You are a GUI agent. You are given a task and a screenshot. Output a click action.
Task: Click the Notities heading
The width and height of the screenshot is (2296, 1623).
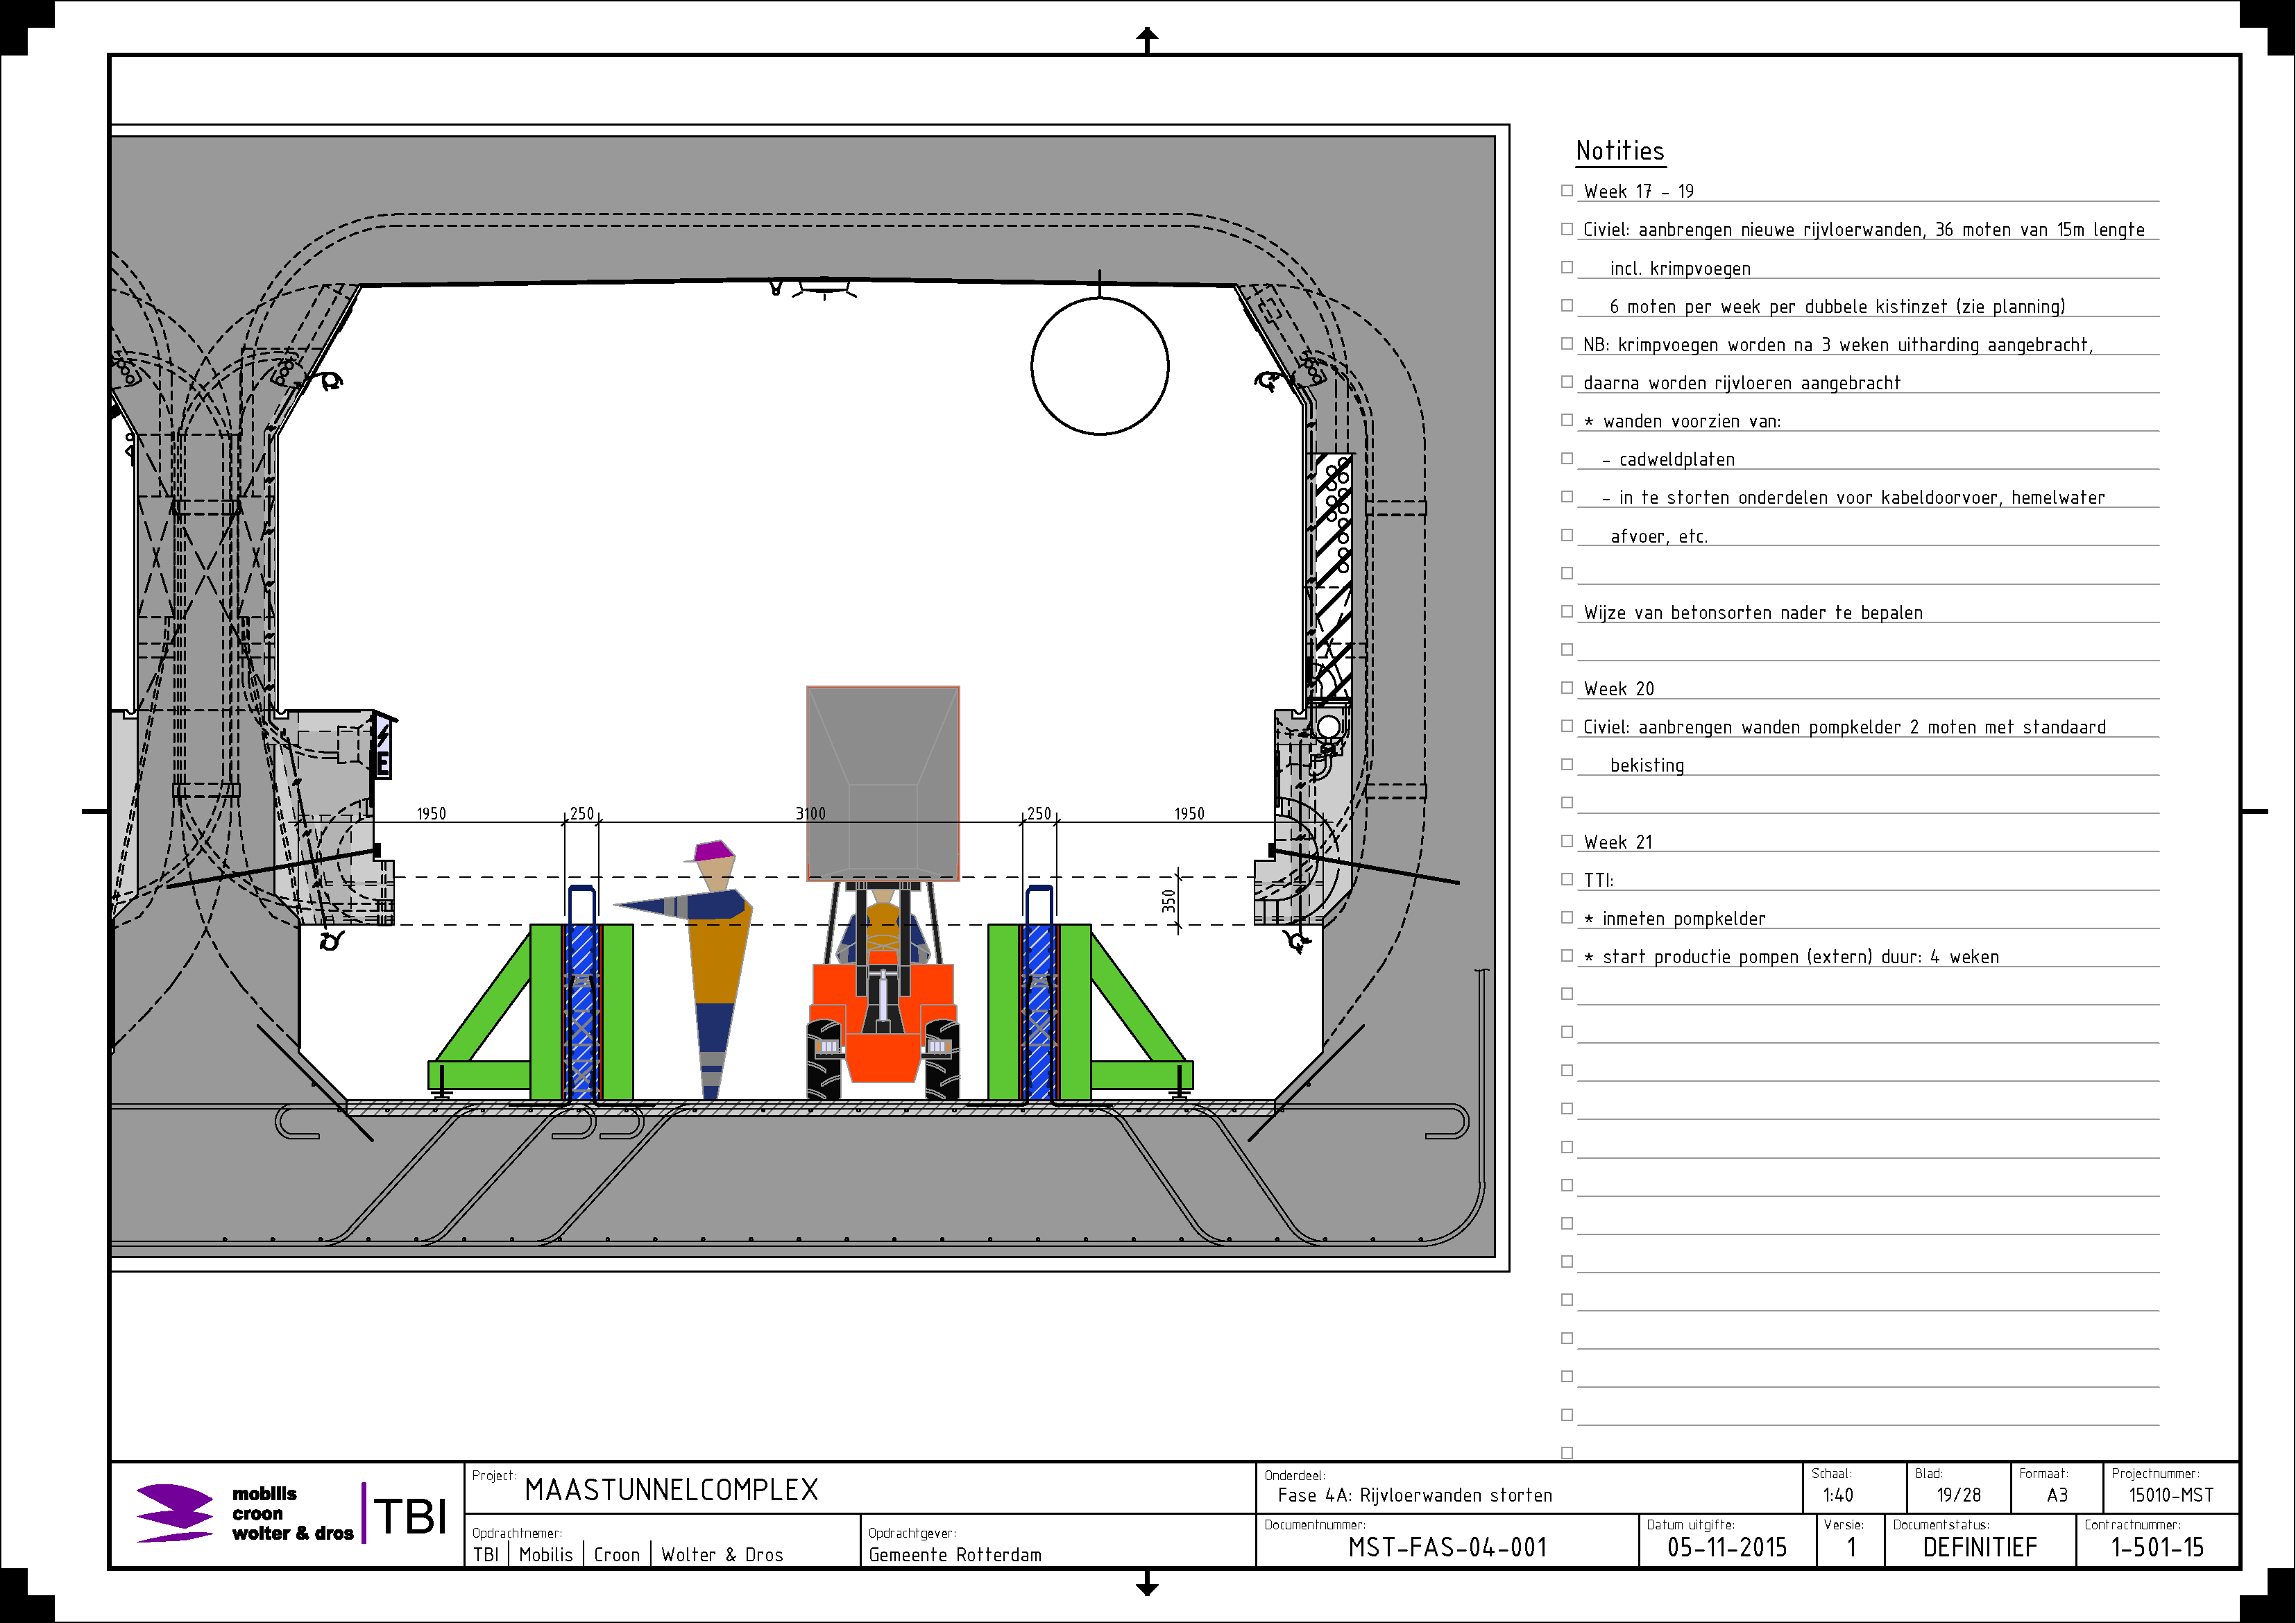[1620, 151]
